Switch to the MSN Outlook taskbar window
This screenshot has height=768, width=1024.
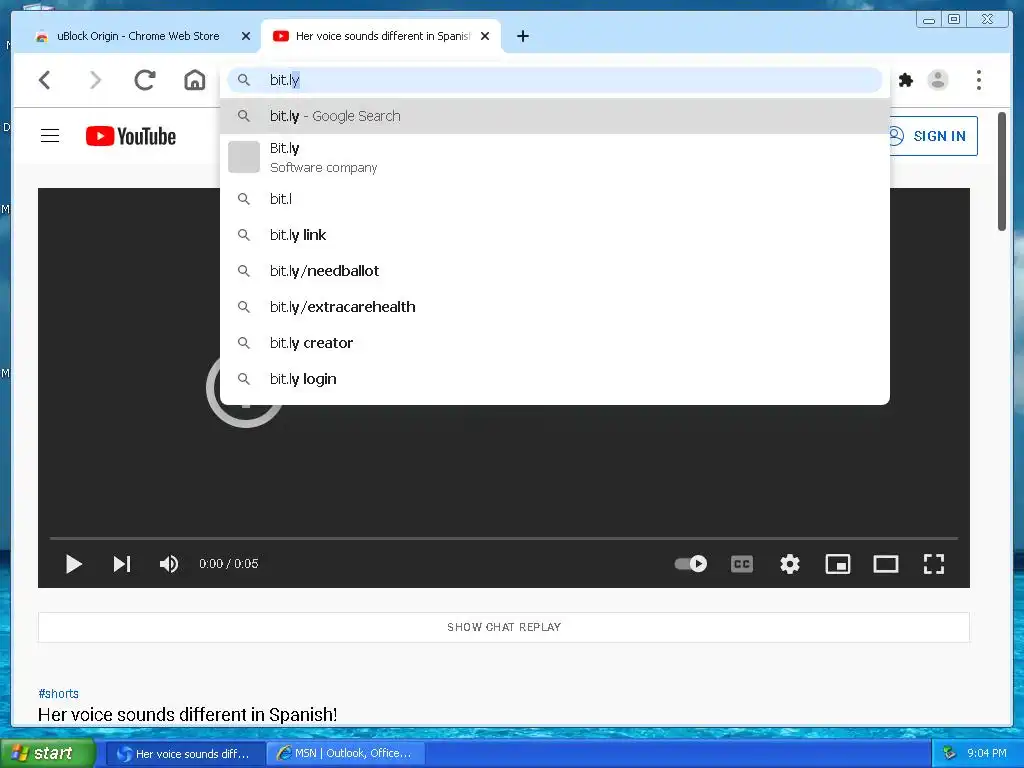pyautogui.click(x=346, y=754)
